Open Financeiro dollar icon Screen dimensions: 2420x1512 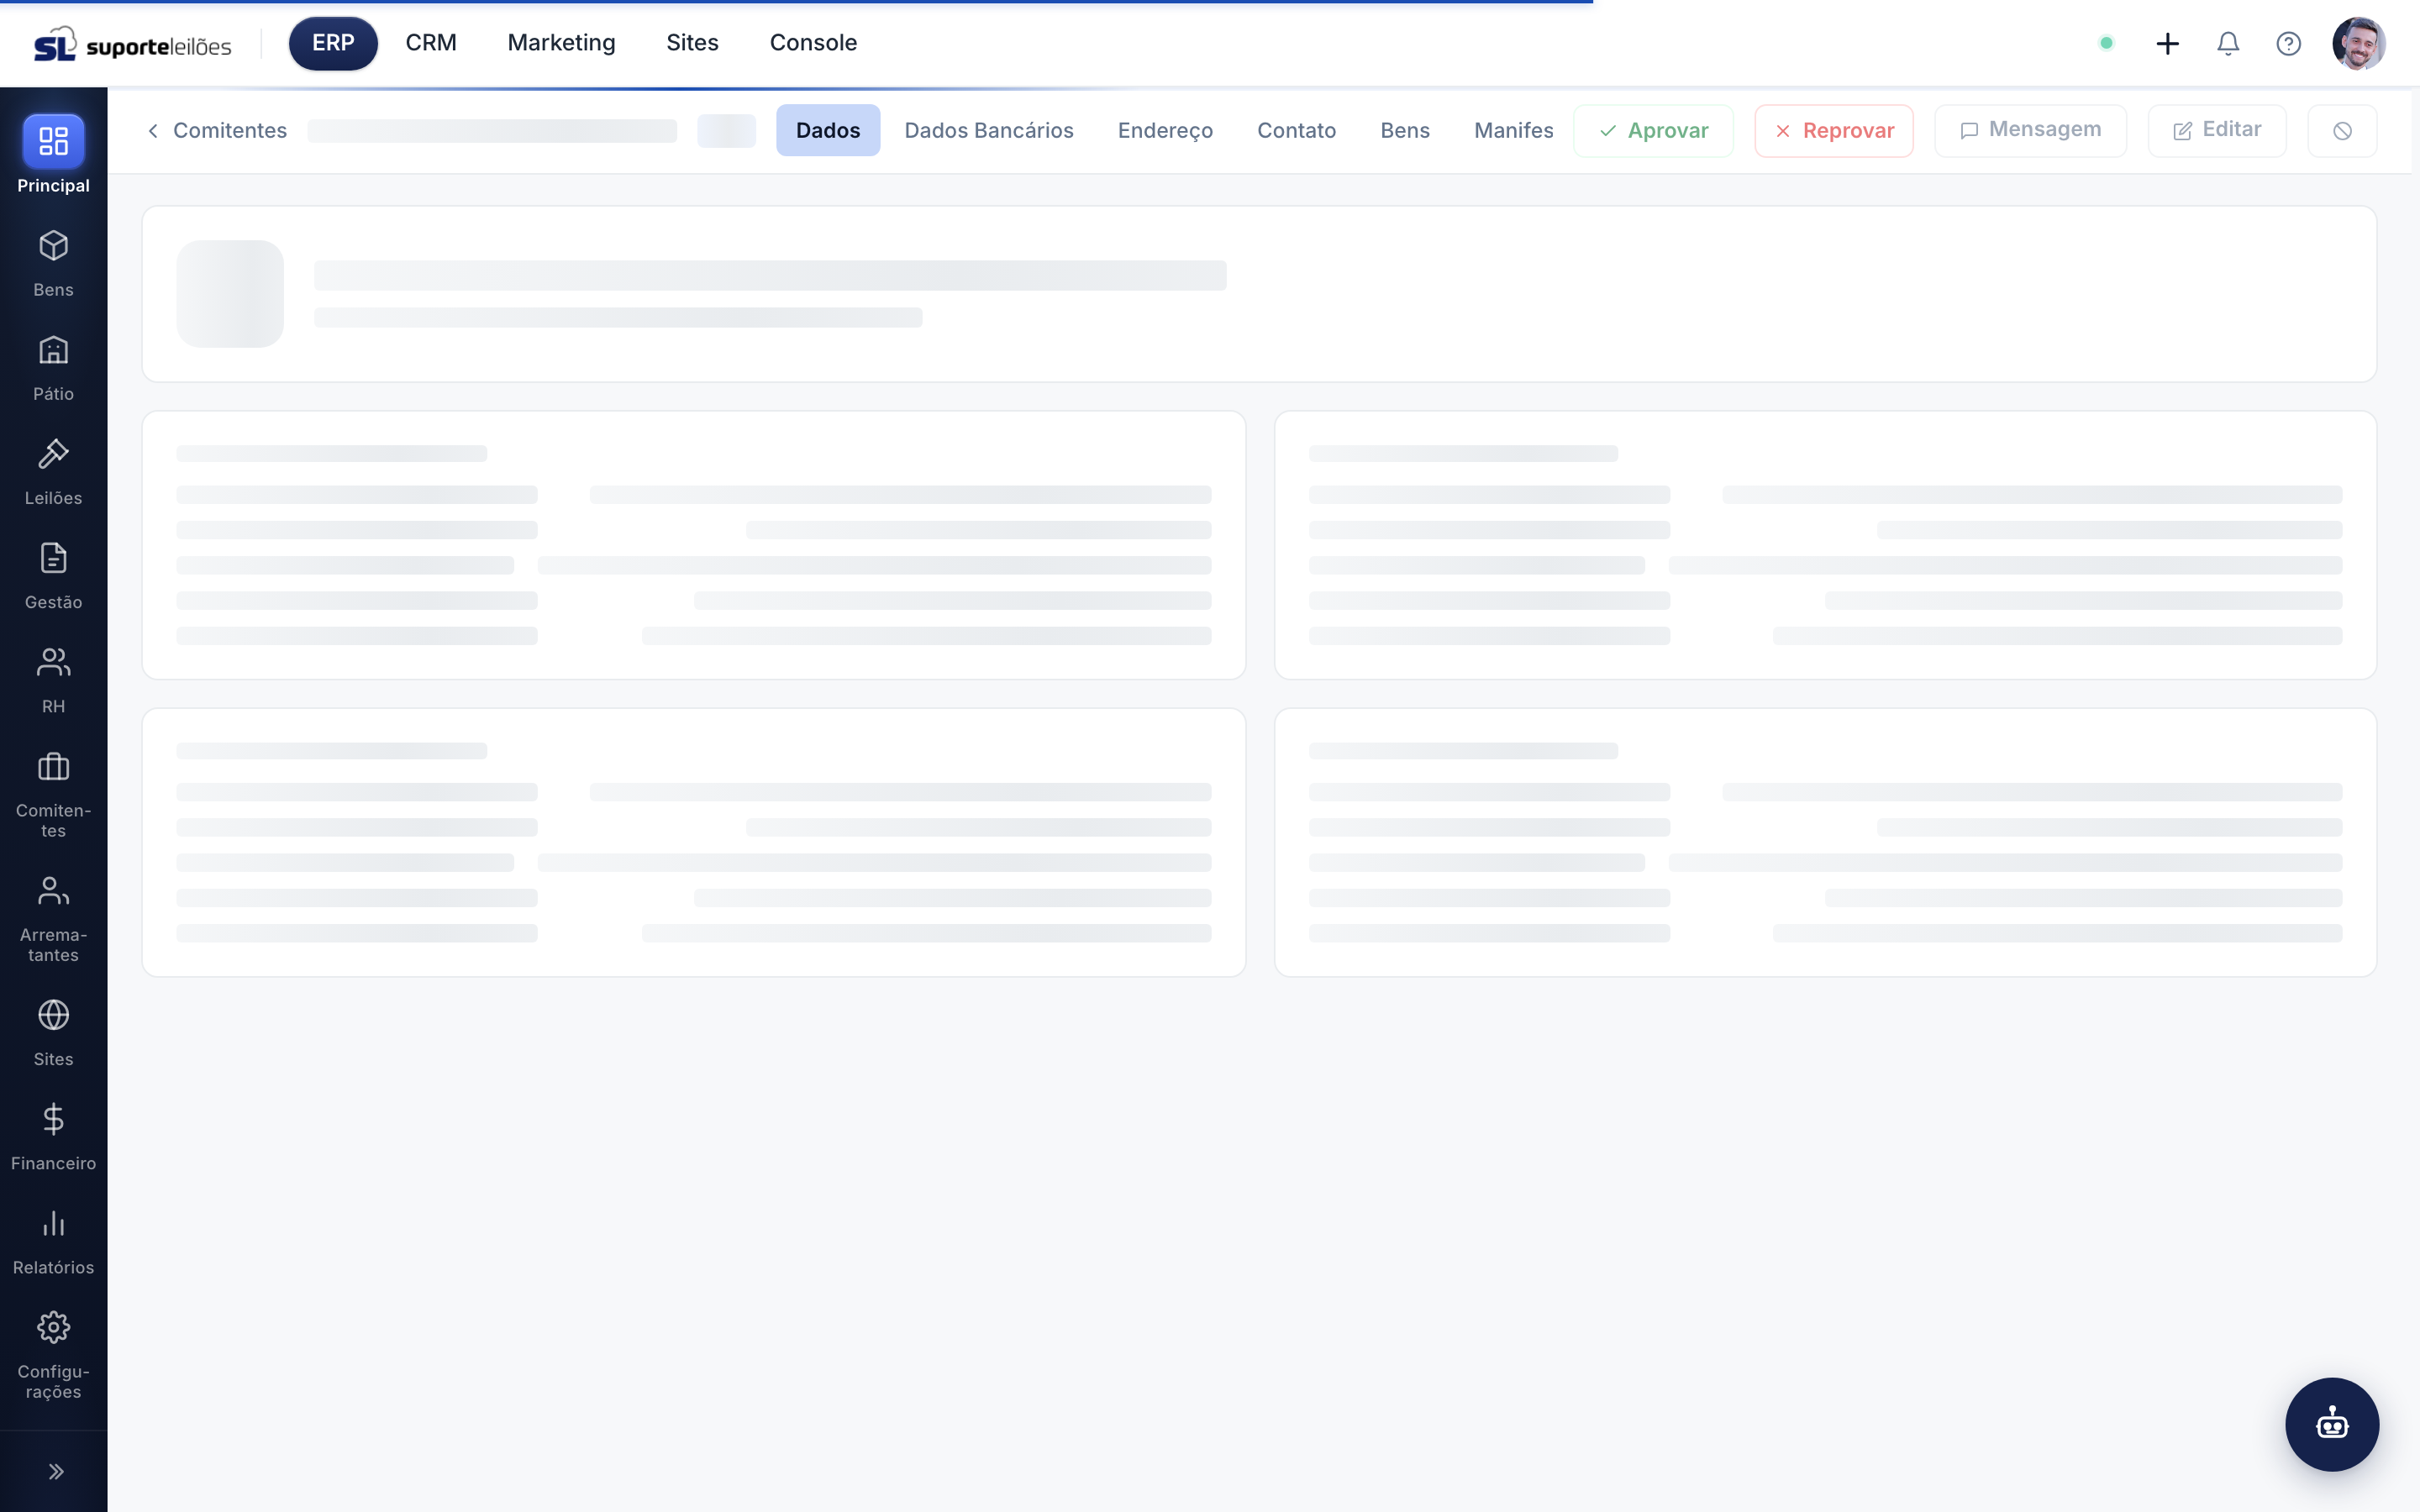53,1119
